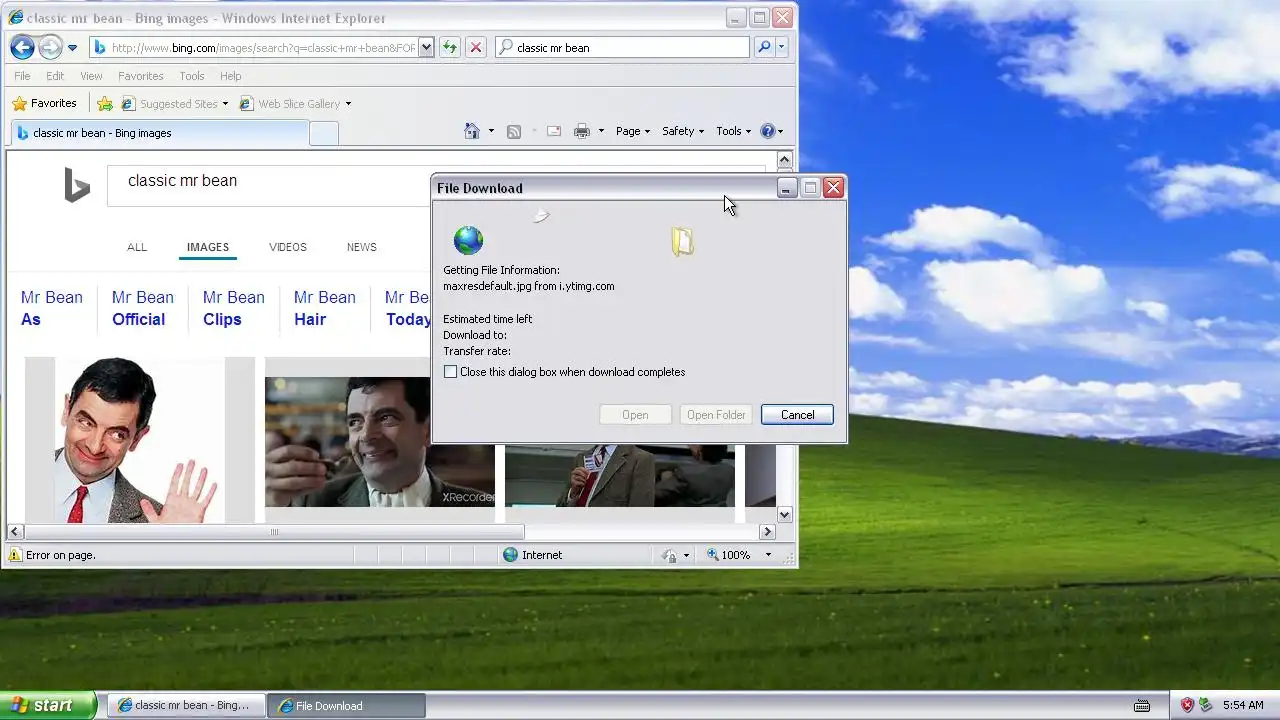
Task: Click the Home icon in command bar
Action: 472,131
